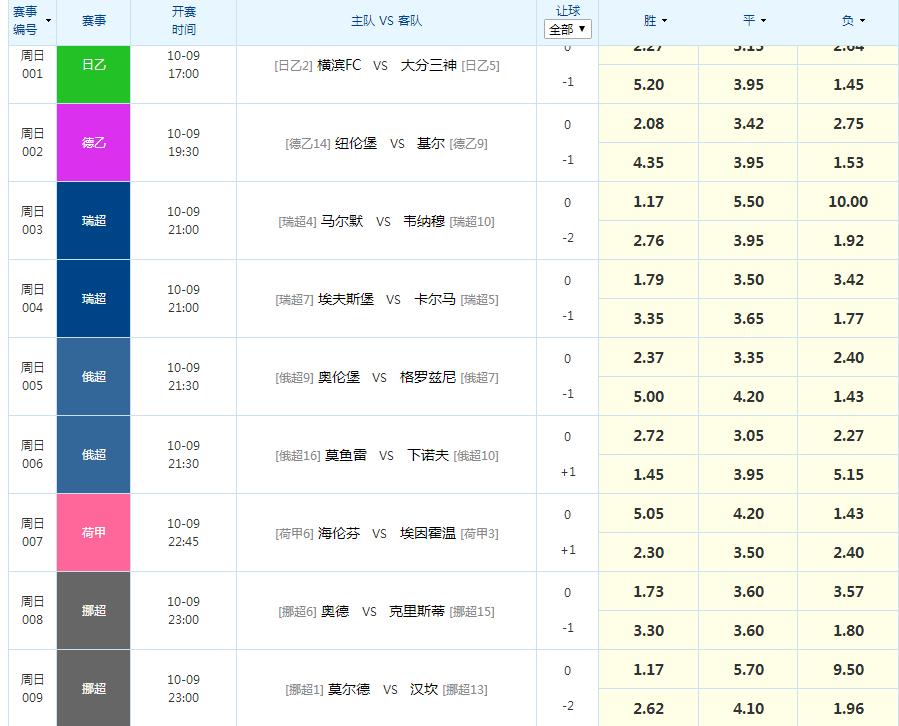Click the 开赛时间 column header
Screen dimensions: 899x726
[183, 20]
